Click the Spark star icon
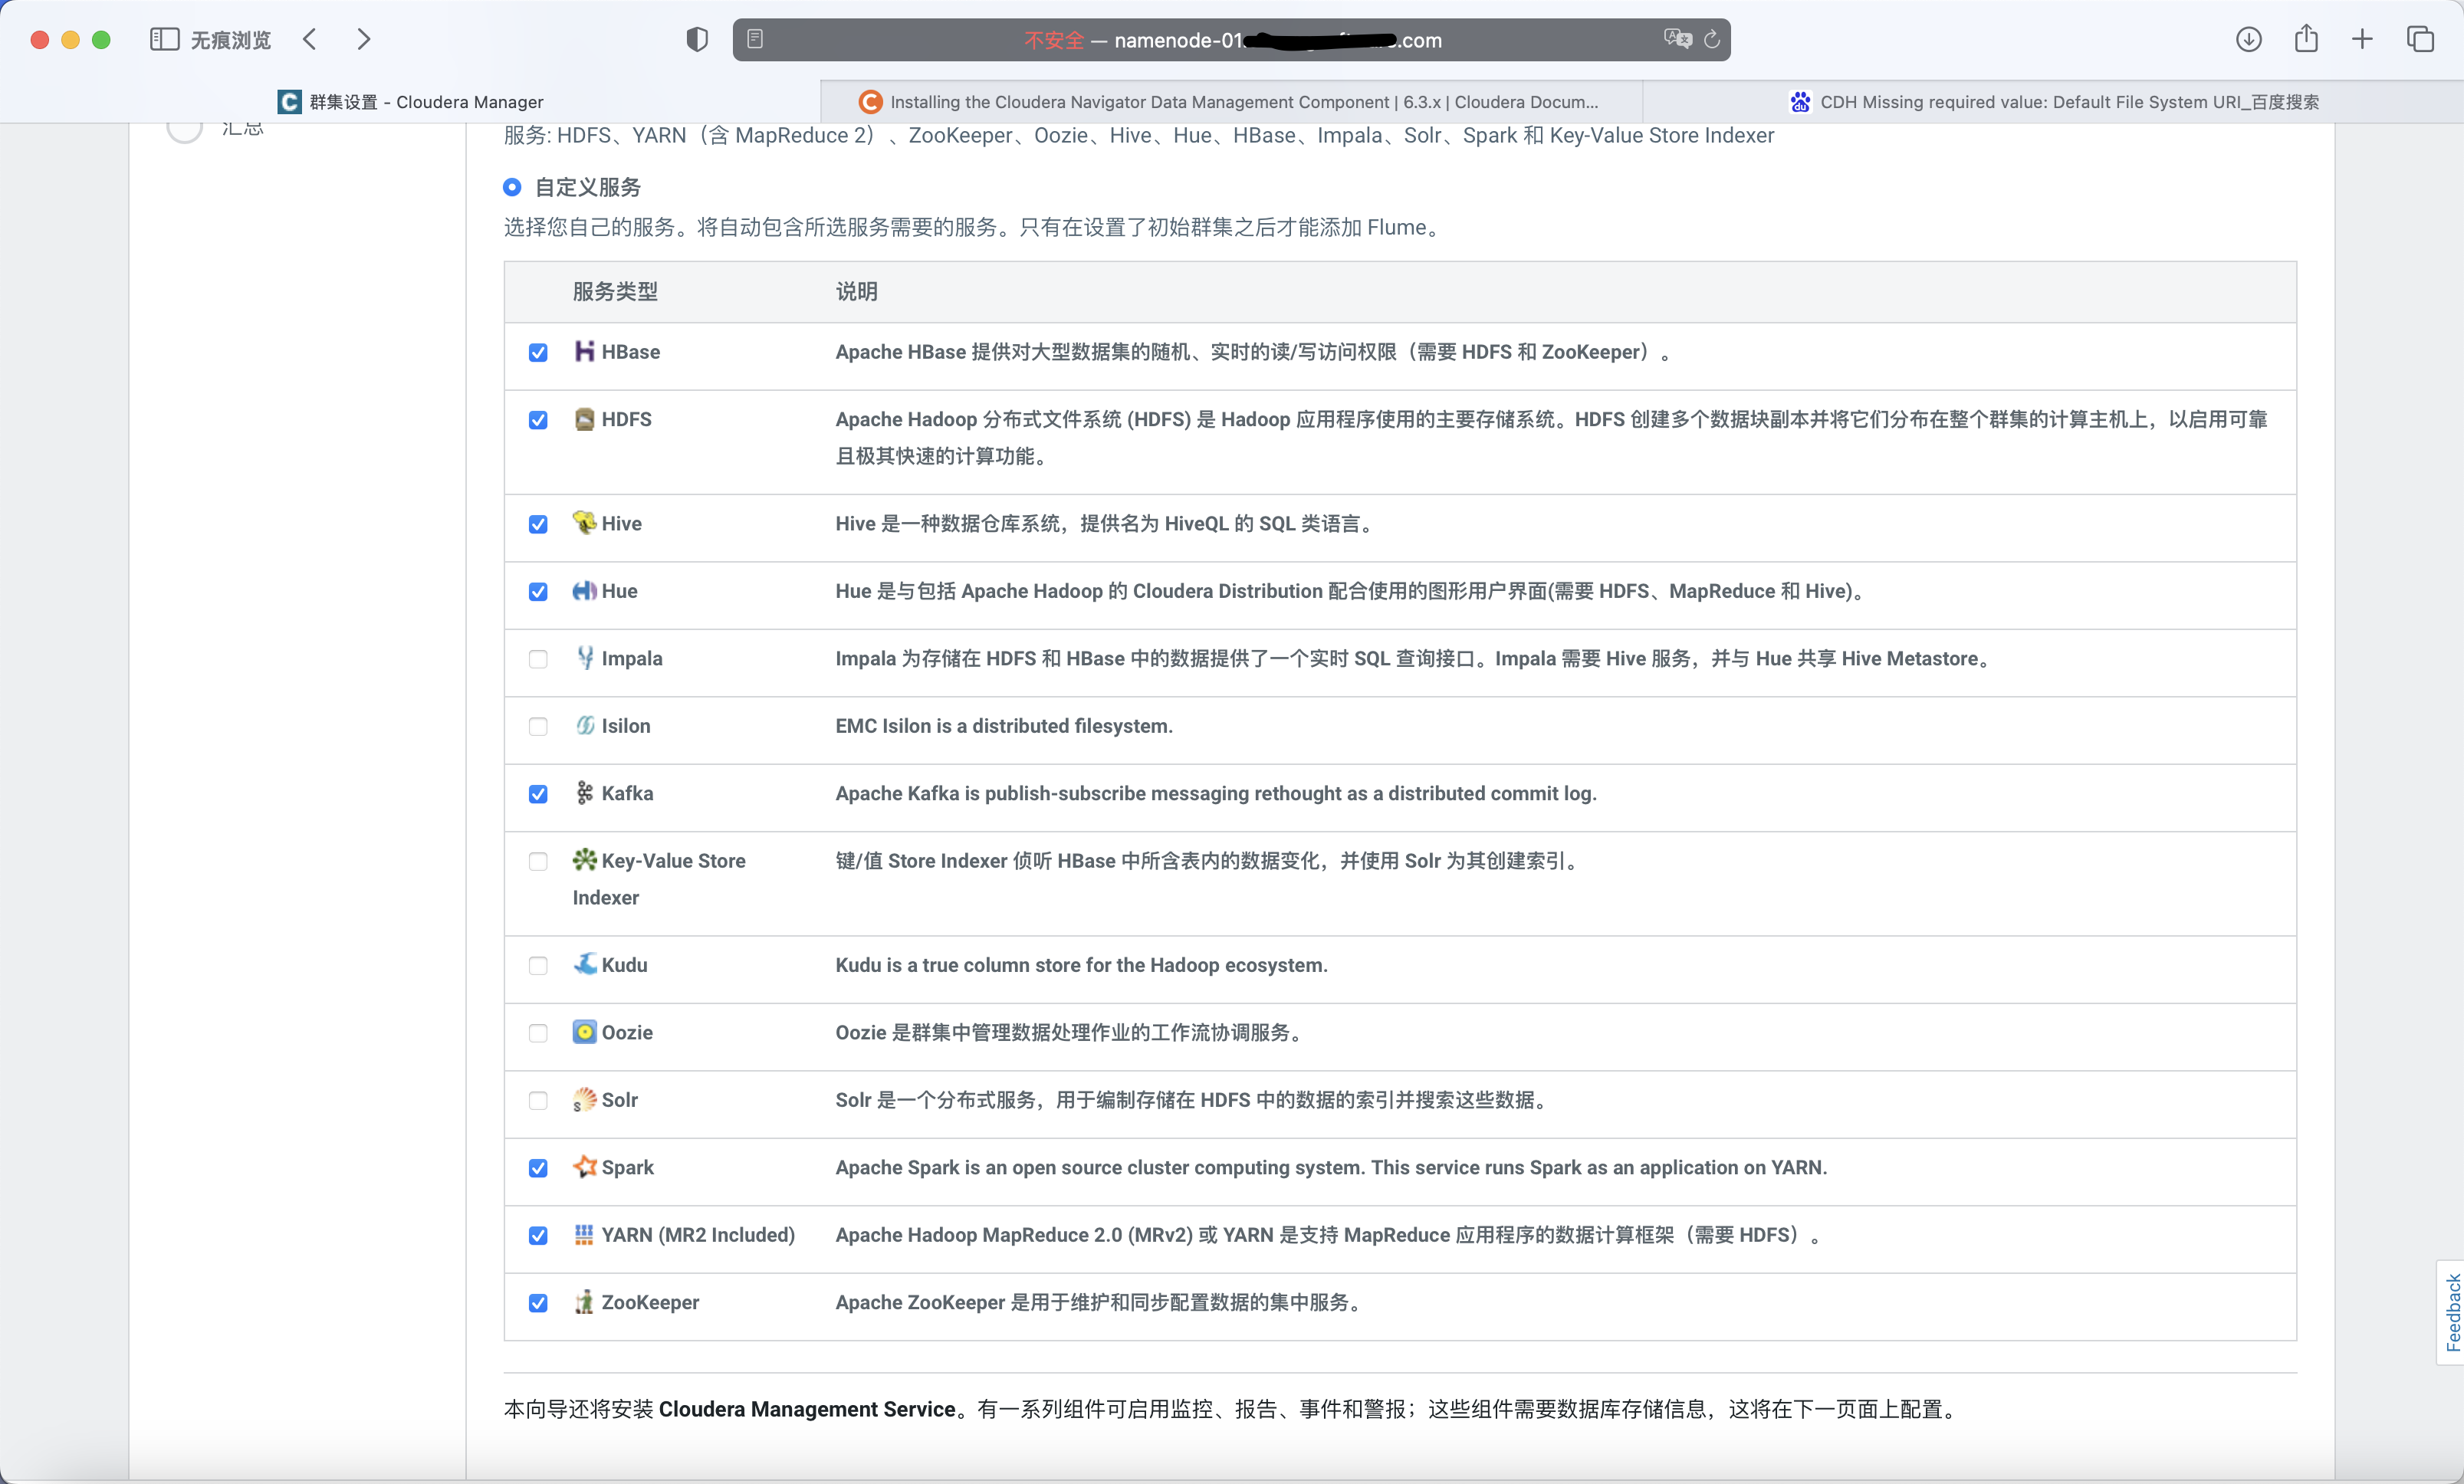The width and height of the screenshot is (2464, 1484). pos(584,1166)
